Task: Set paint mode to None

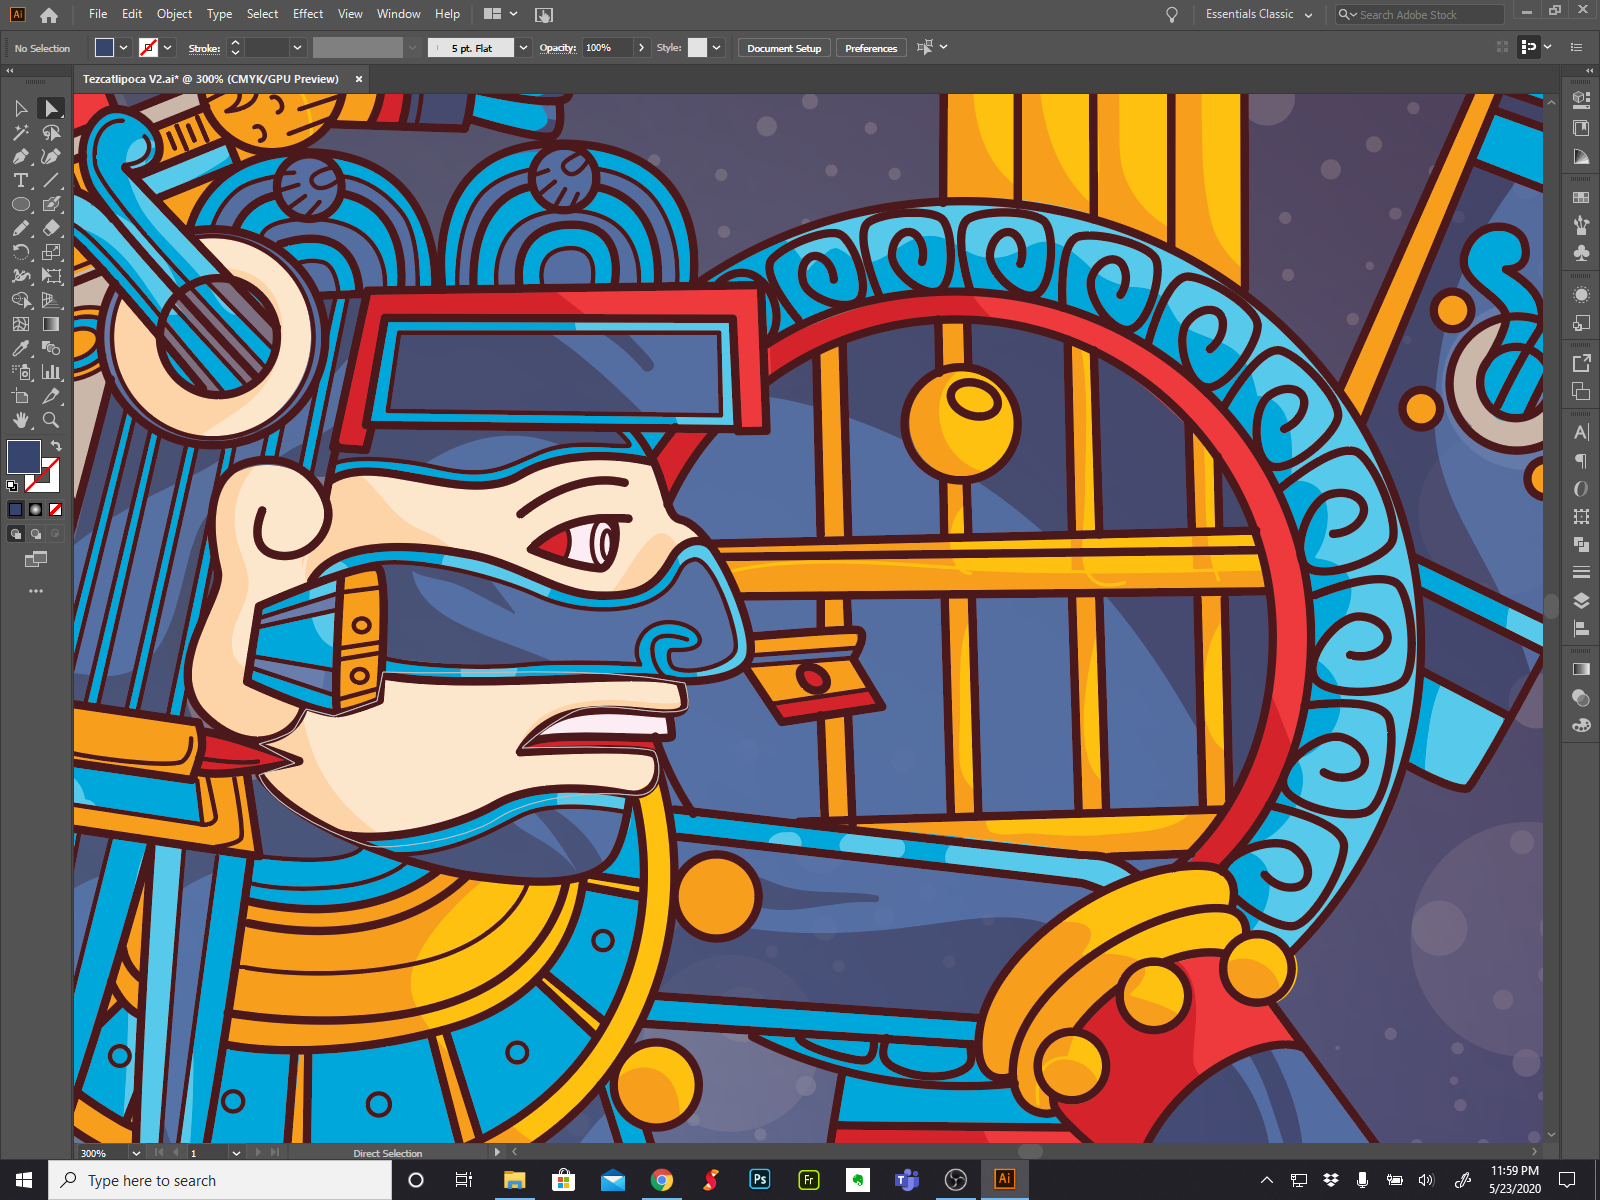Action: click(x=55, y=509)
